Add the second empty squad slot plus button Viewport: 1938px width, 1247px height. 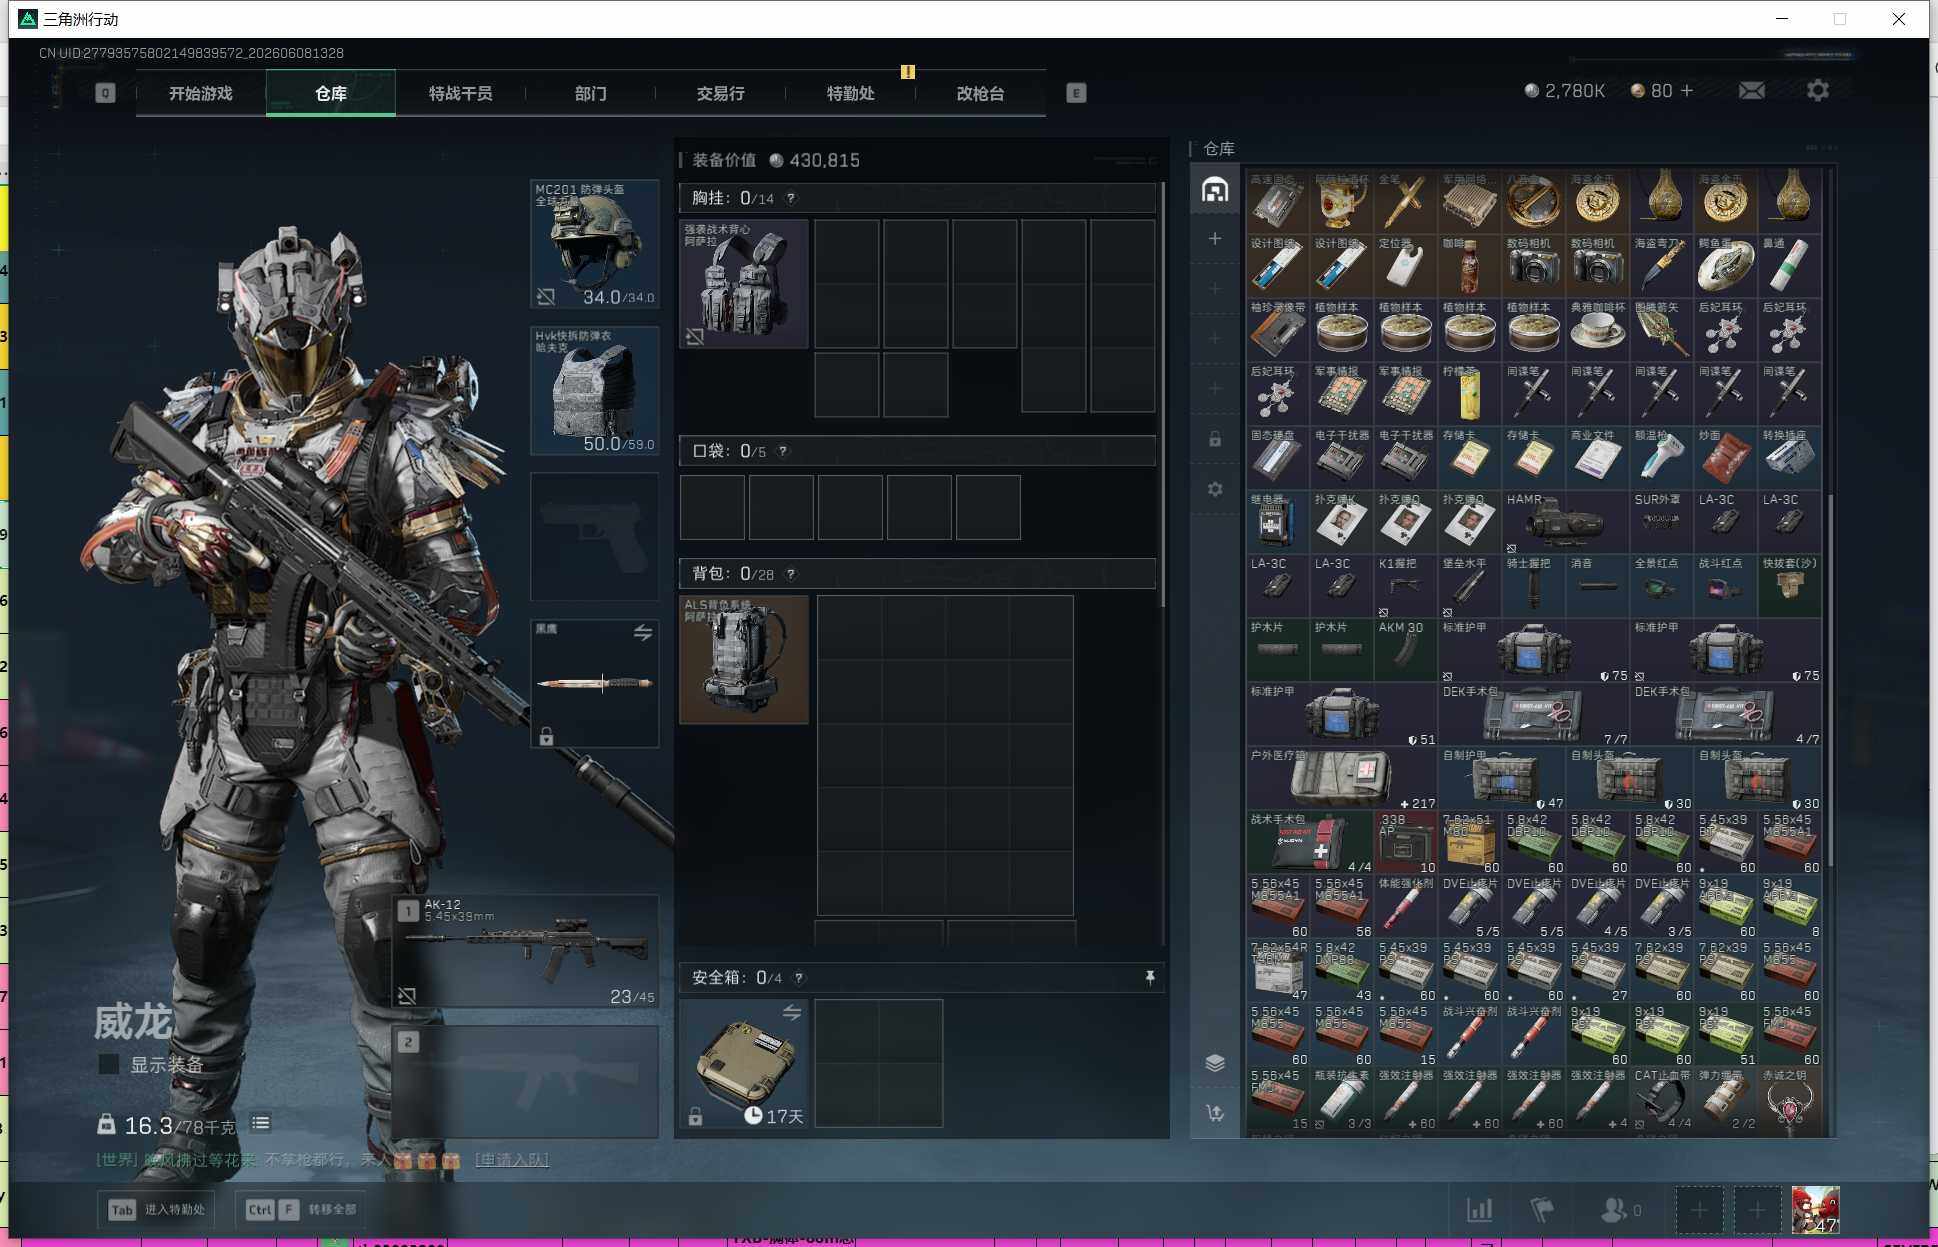point(1757,1210)
